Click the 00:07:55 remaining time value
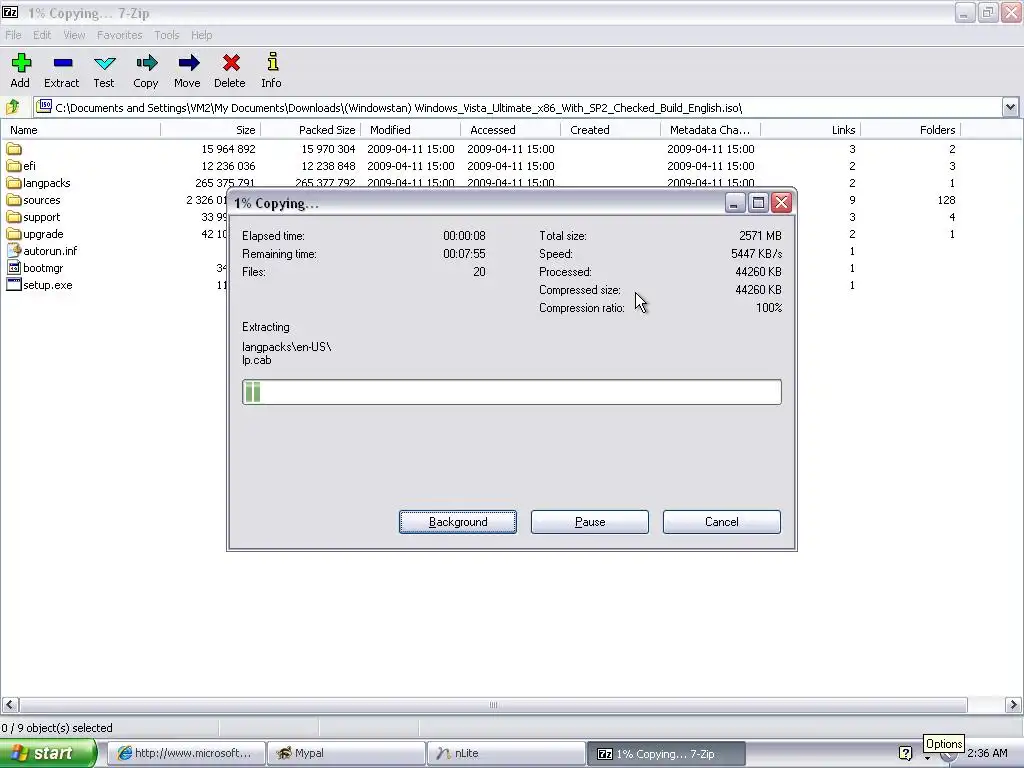The height and width of the screenshot is (768, 1024). [x=464, y=253]
